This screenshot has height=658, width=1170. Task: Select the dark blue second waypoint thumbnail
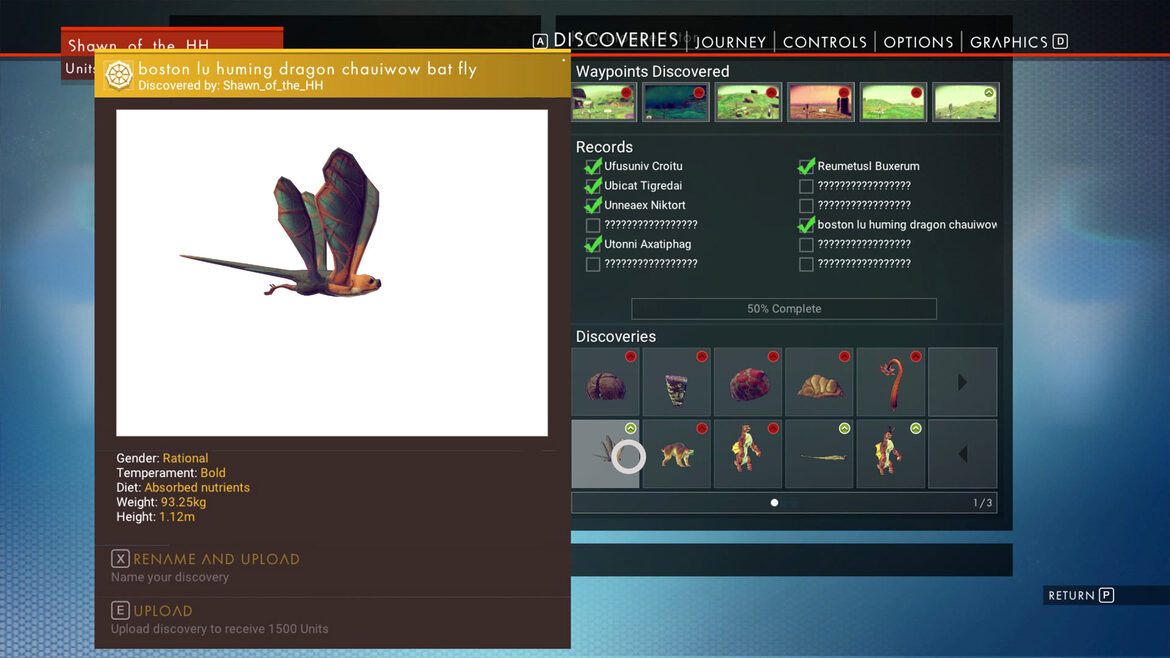[675, 101]
